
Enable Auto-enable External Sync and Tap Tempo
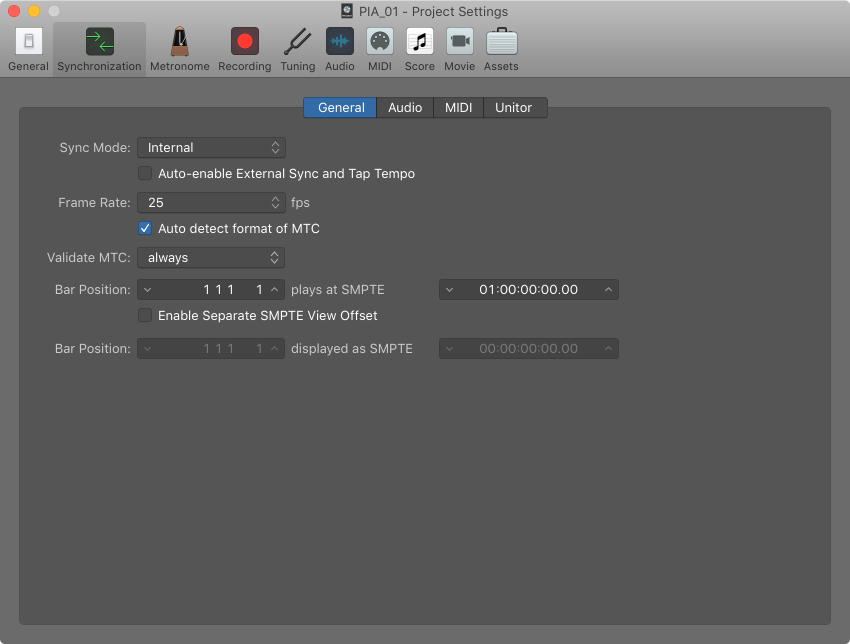pos(146,174)
